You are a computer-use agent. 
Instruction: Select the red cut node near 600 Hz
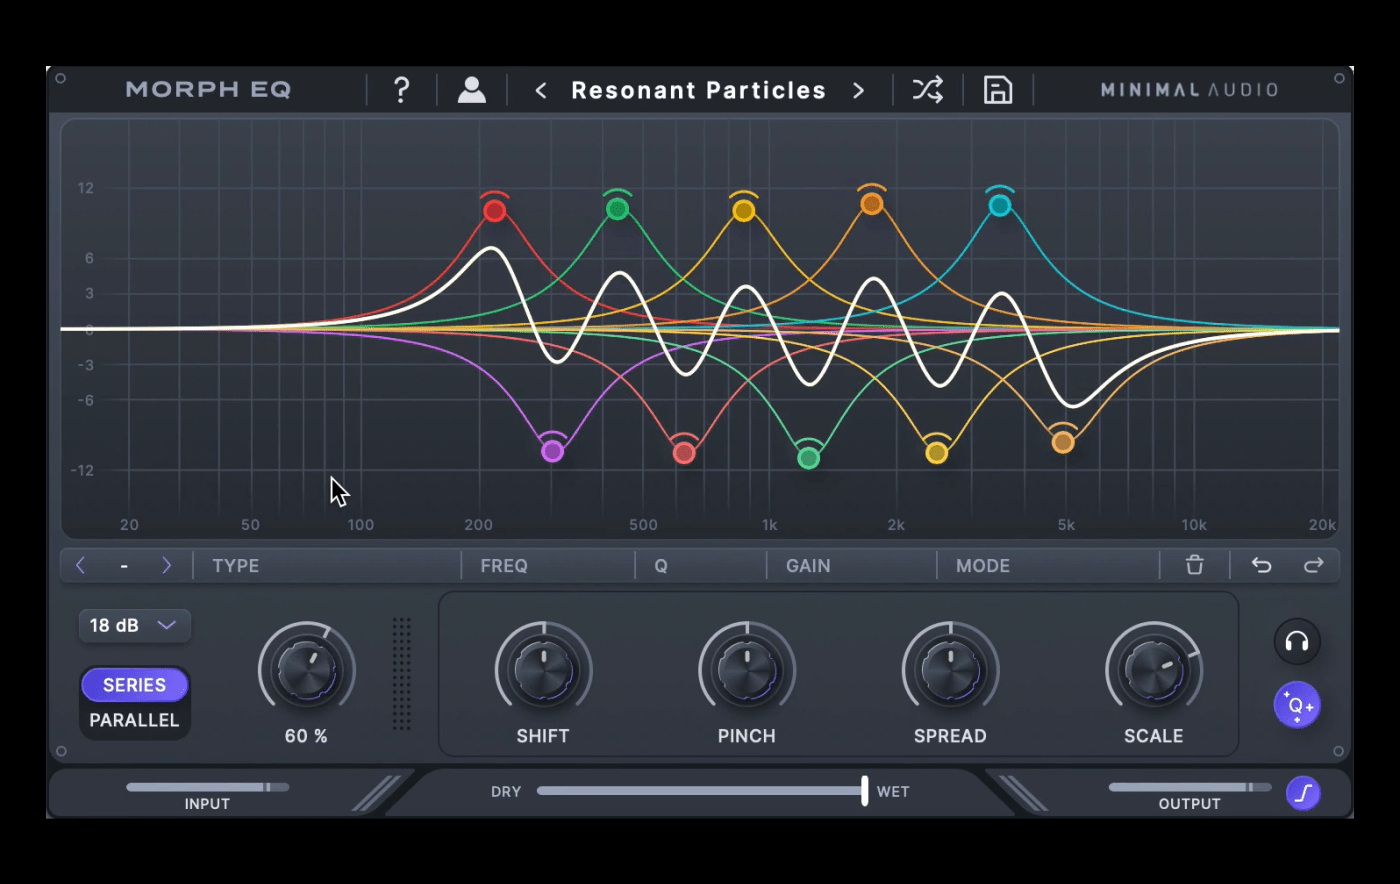coord(684,453)
